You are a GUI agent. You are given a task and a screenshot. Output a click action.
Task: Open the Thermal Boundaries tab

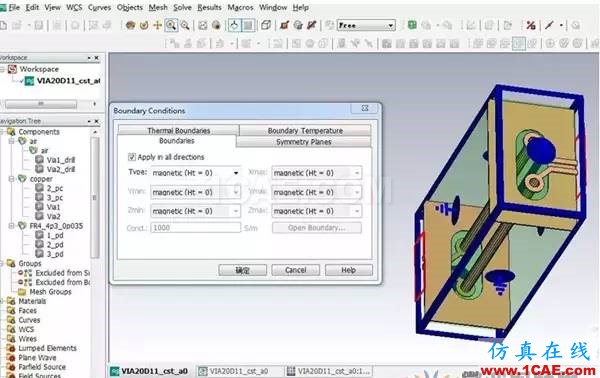tap(179, 130)
